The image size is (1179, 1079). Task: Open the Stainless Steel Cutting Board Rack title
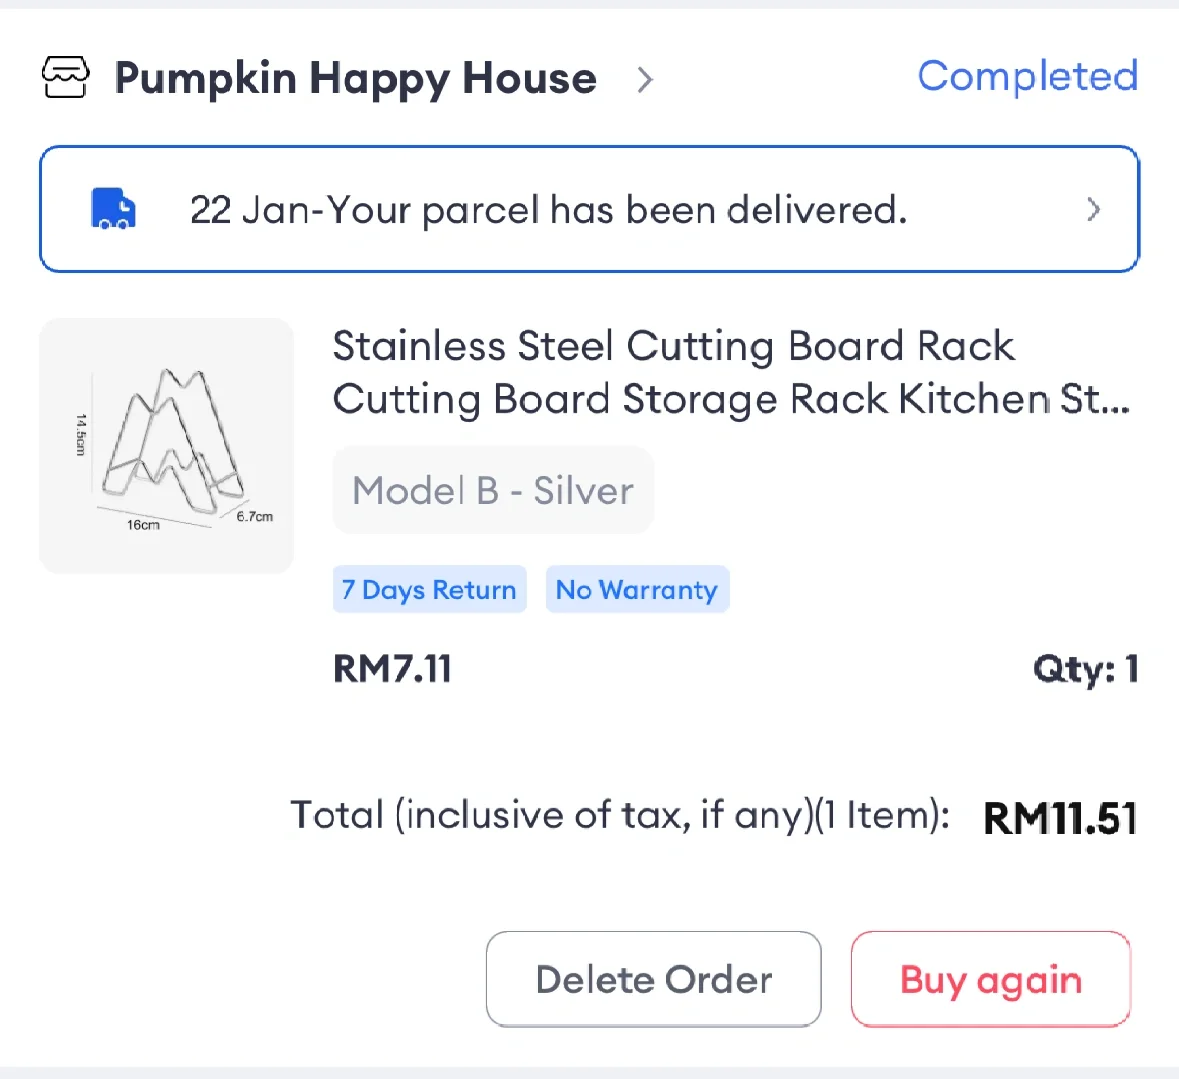tap(730, 372)
